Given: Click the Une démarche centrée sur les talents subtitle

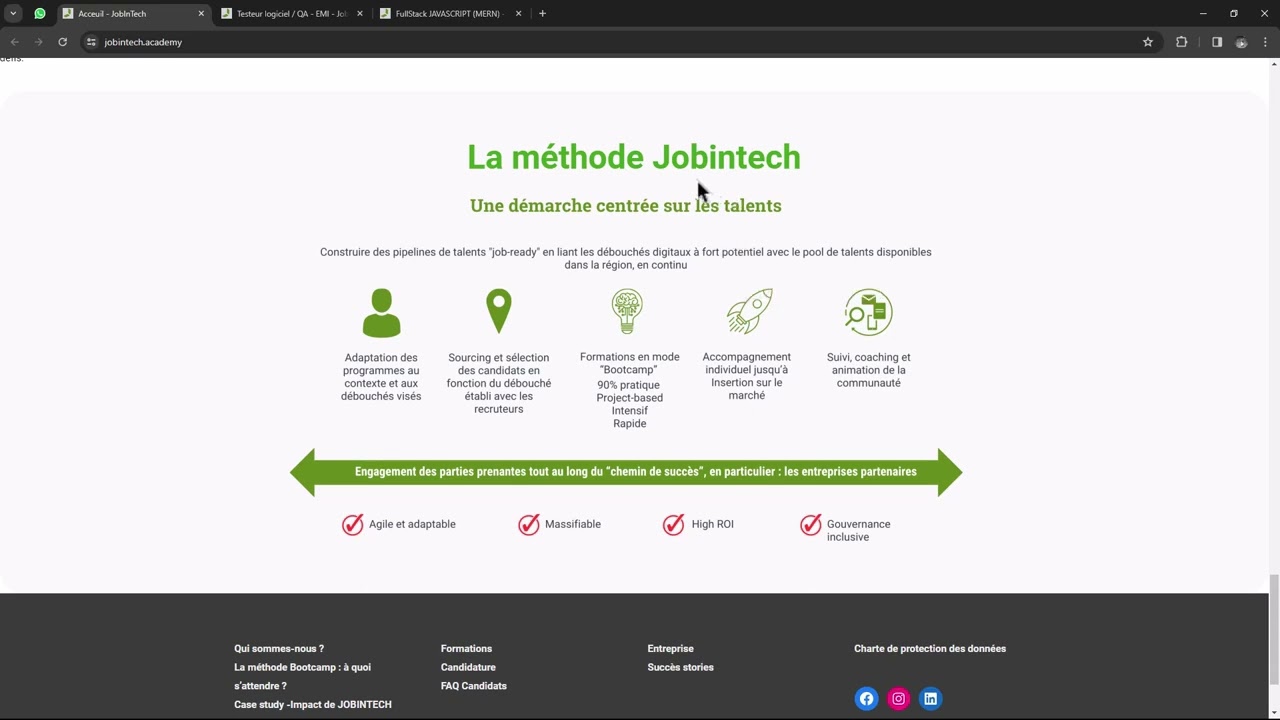Looking at the screenshot, I should (626, 205).
